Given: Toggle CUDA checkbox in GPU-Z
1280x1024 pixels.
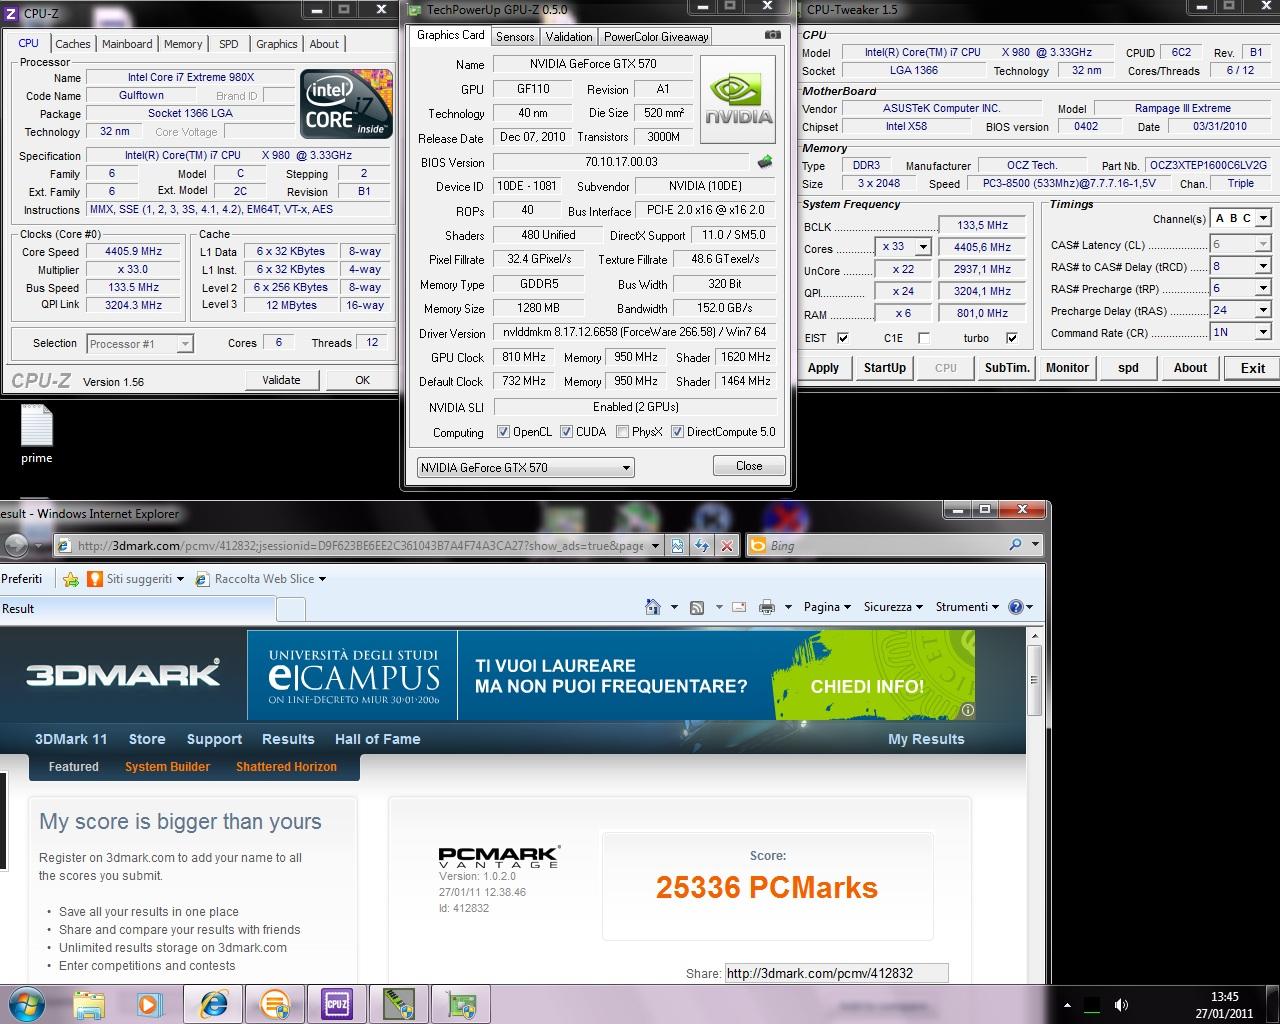Looking at the screenshot, I should [566, 432].
